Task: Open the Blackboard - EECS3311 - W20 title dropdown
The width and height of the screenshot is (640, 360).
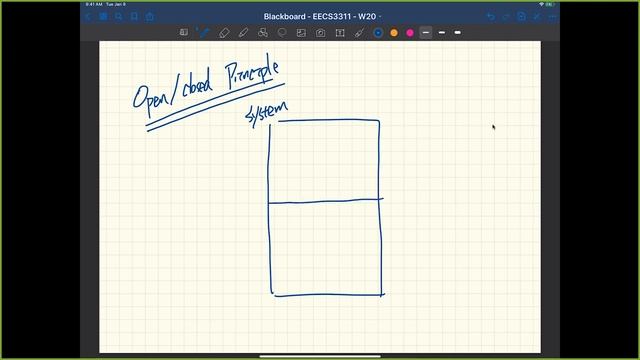Action: [322, 17]
